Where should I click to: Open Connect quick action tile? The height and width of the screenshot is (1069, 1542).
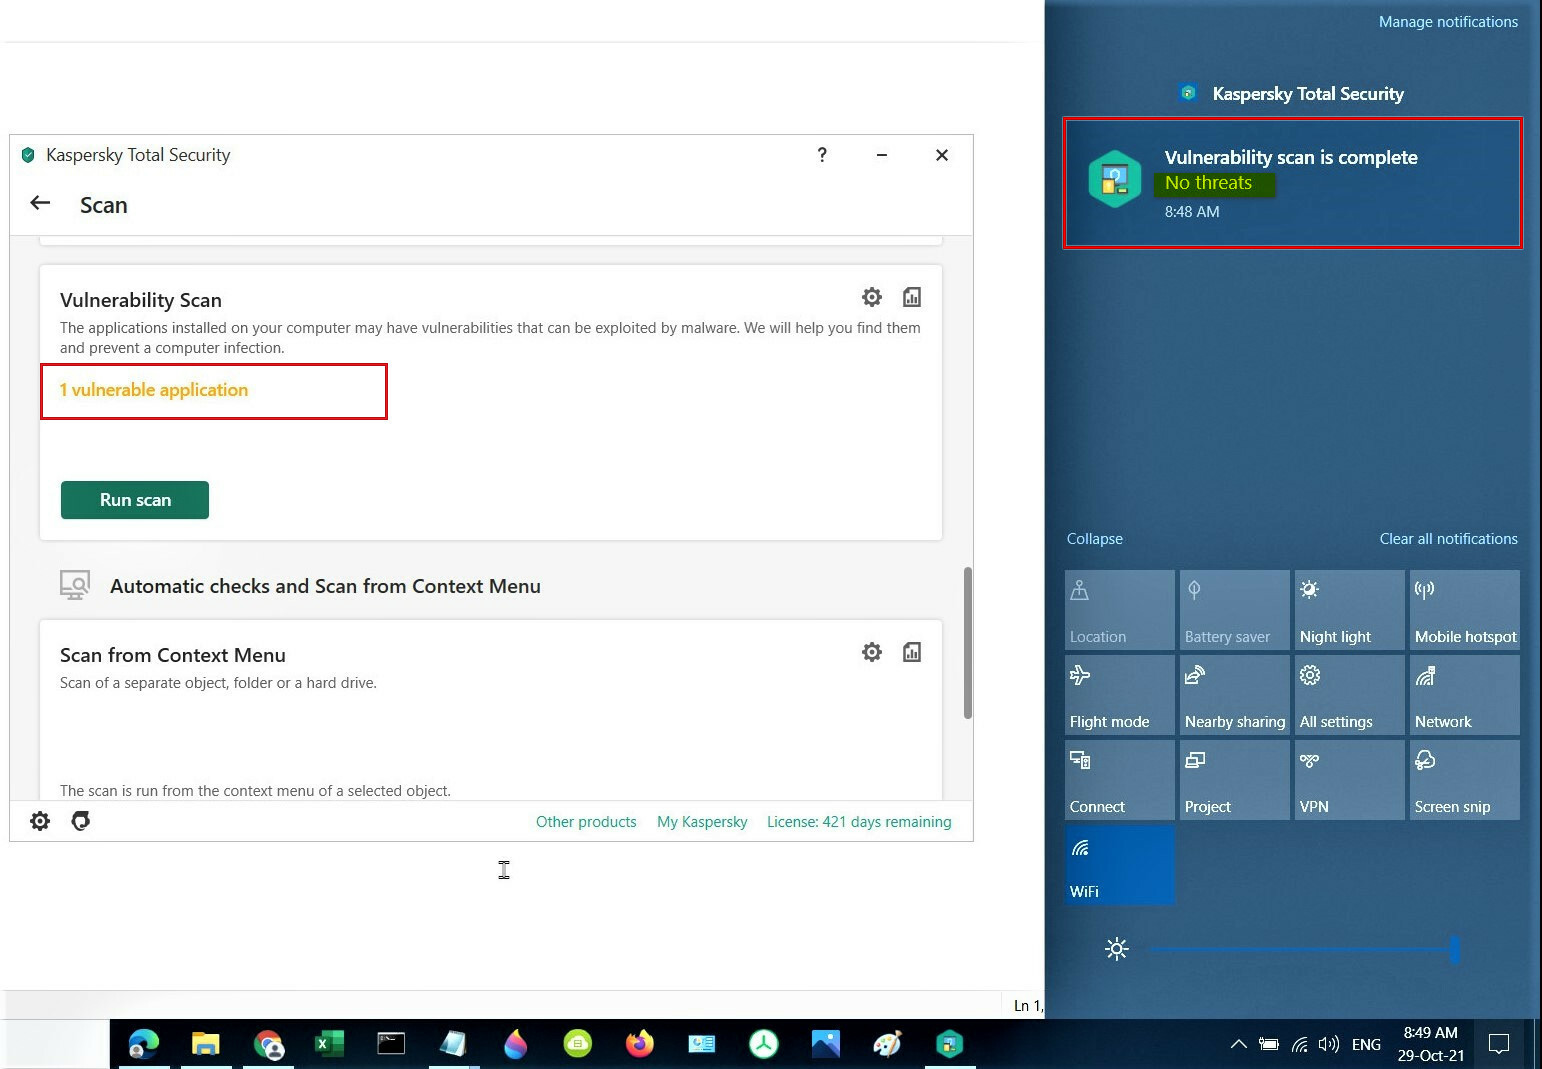click(1120, 780)
